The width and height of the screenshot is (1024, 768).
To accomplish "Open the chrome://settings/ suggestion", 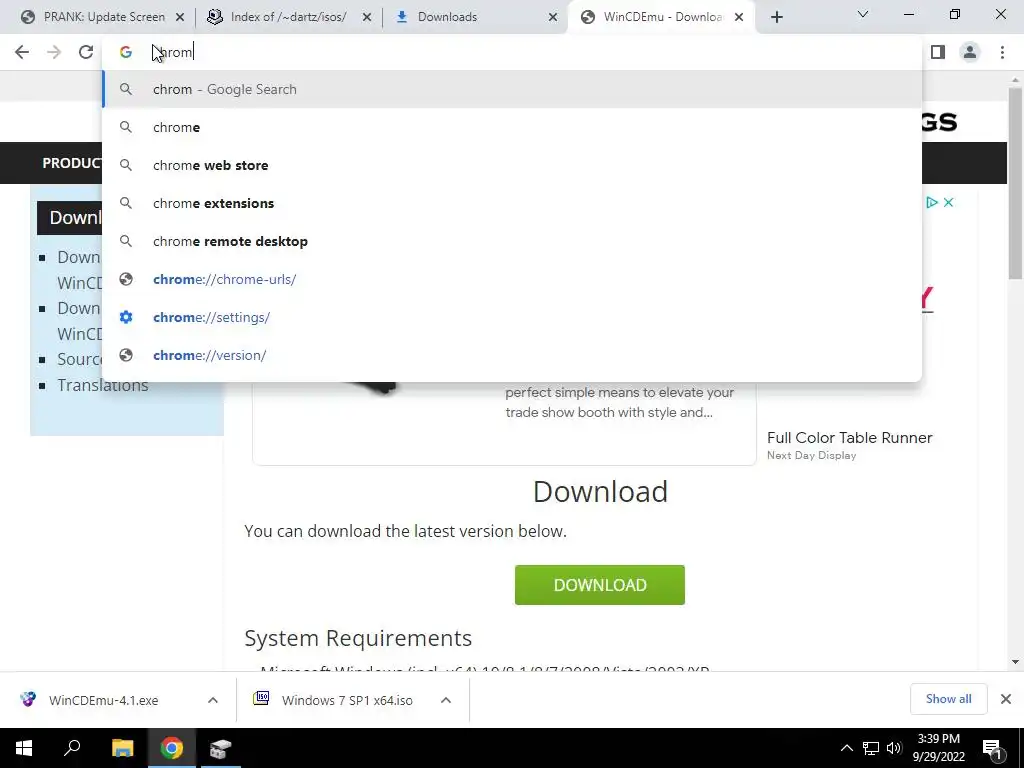I will click(x=512, y=317).
